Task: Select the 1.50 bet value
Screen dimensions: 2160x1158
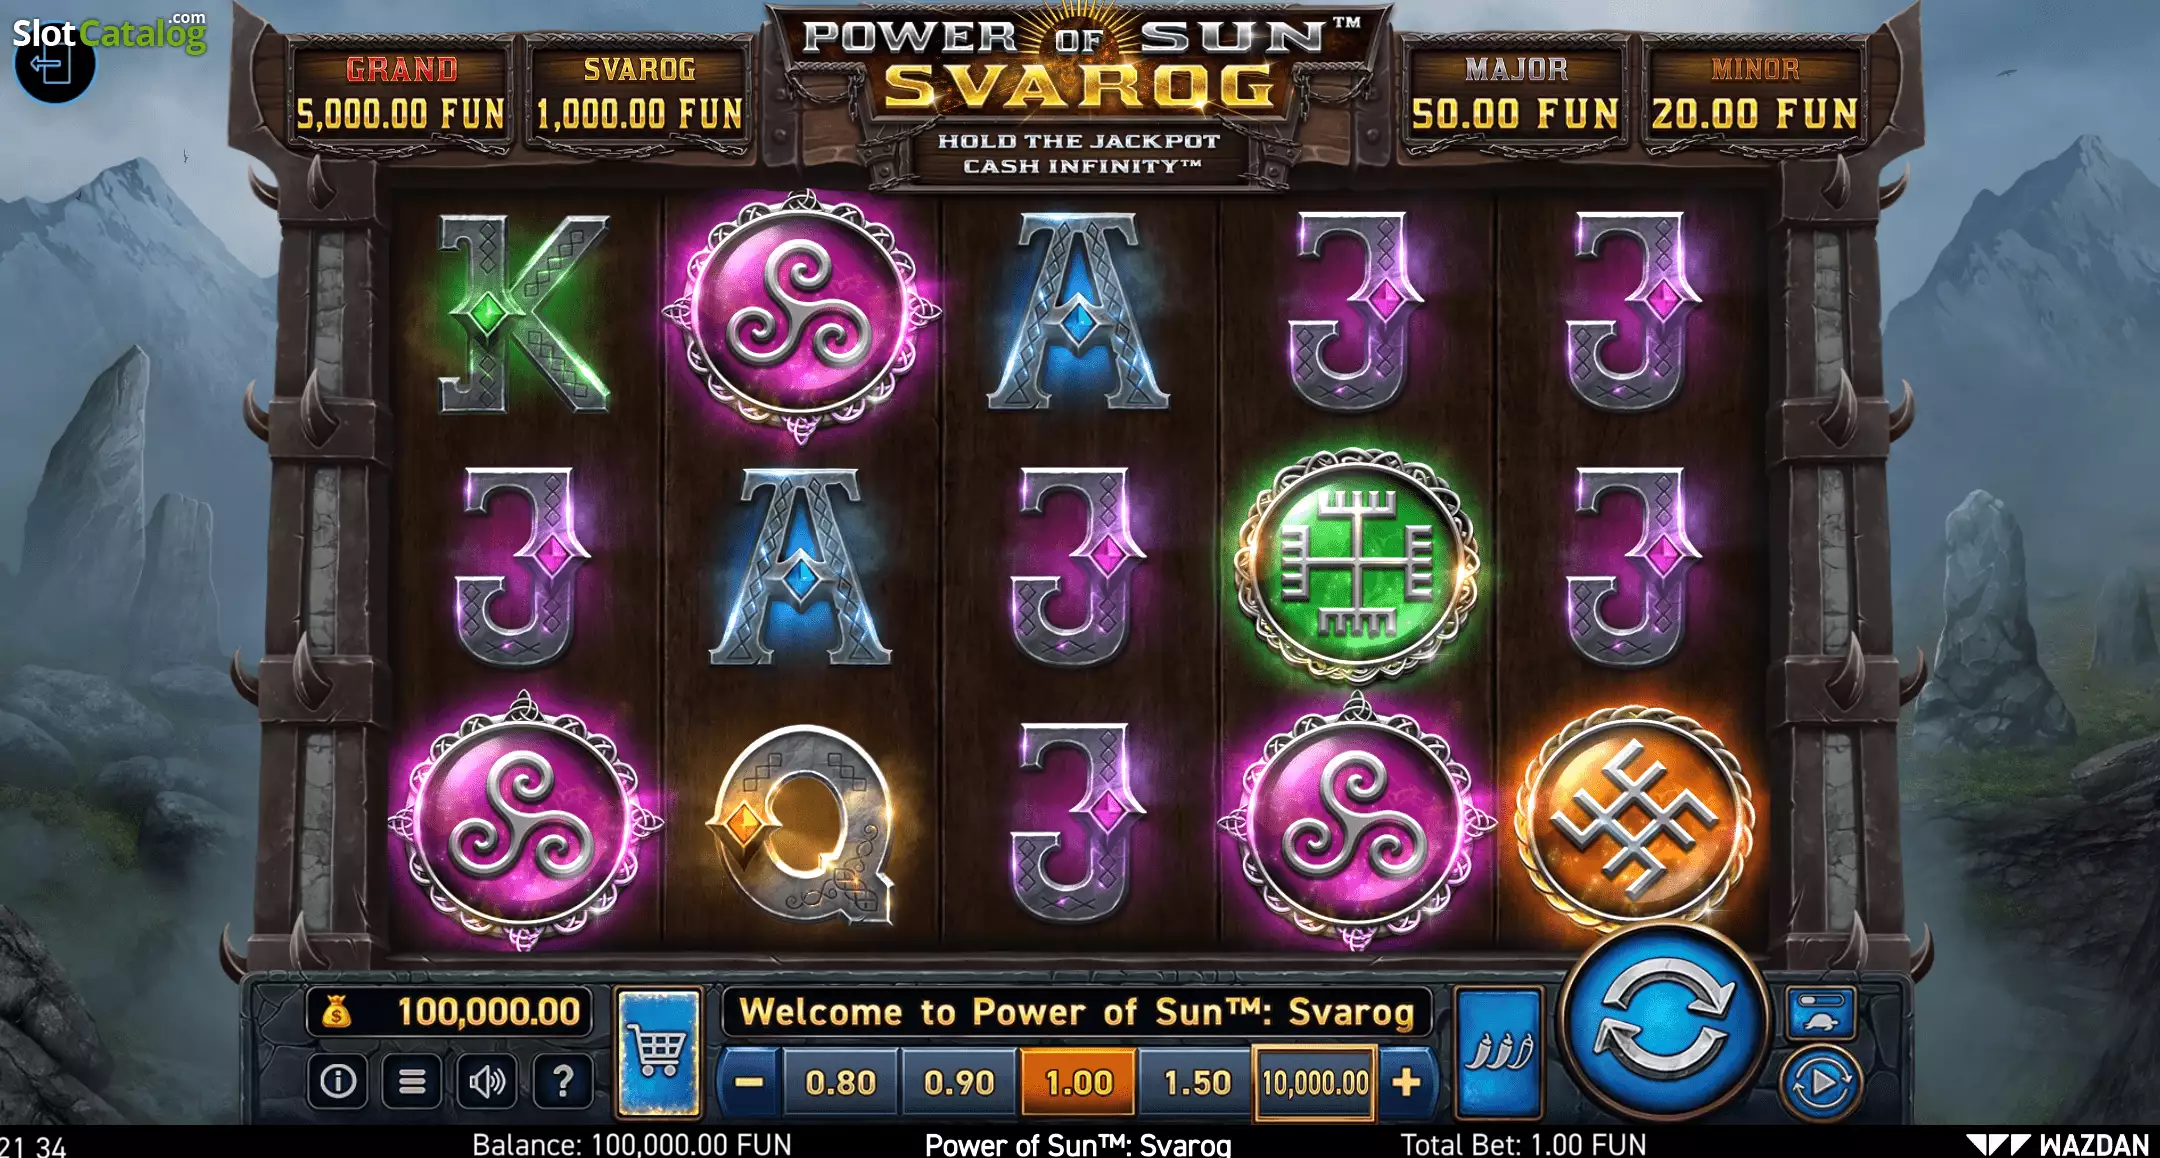Action: pos(1197,1082)
